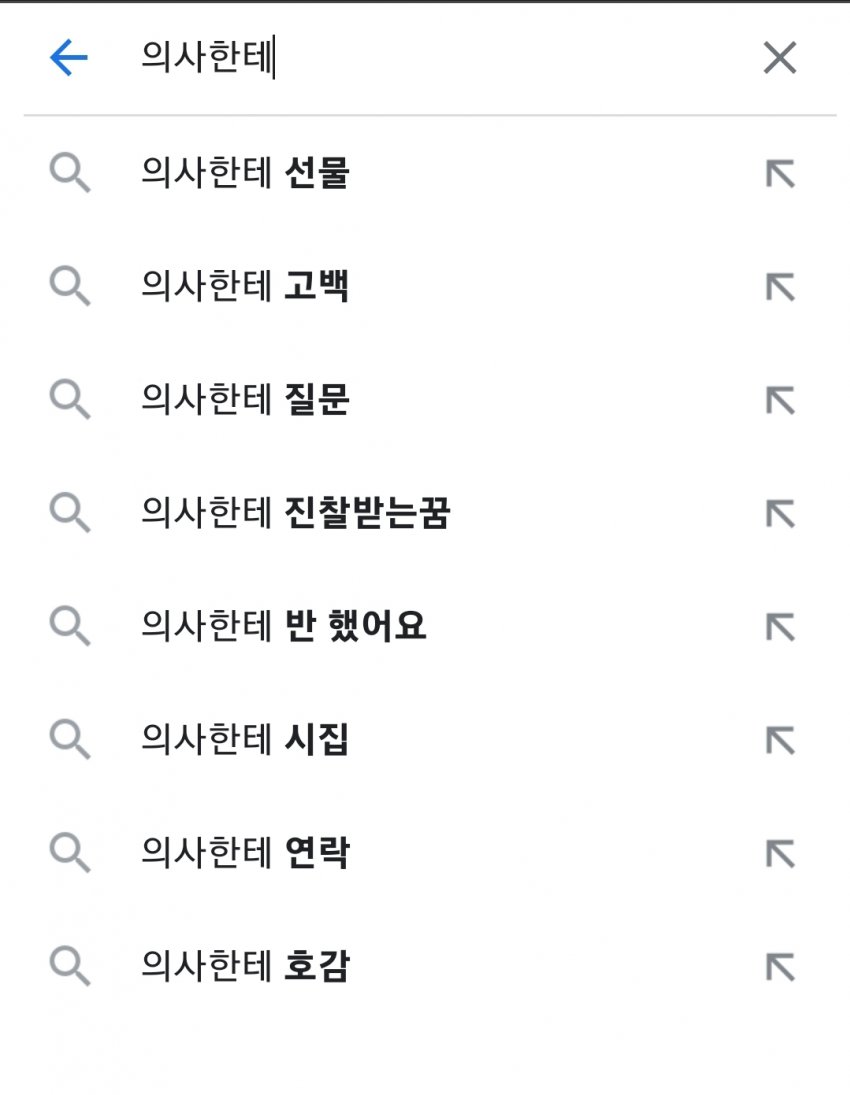Click the magnifier icon beside 의사한테 선물
The width and height of the screenshot is (850, 1095).
pyautogui.click(x=70, y=175)
